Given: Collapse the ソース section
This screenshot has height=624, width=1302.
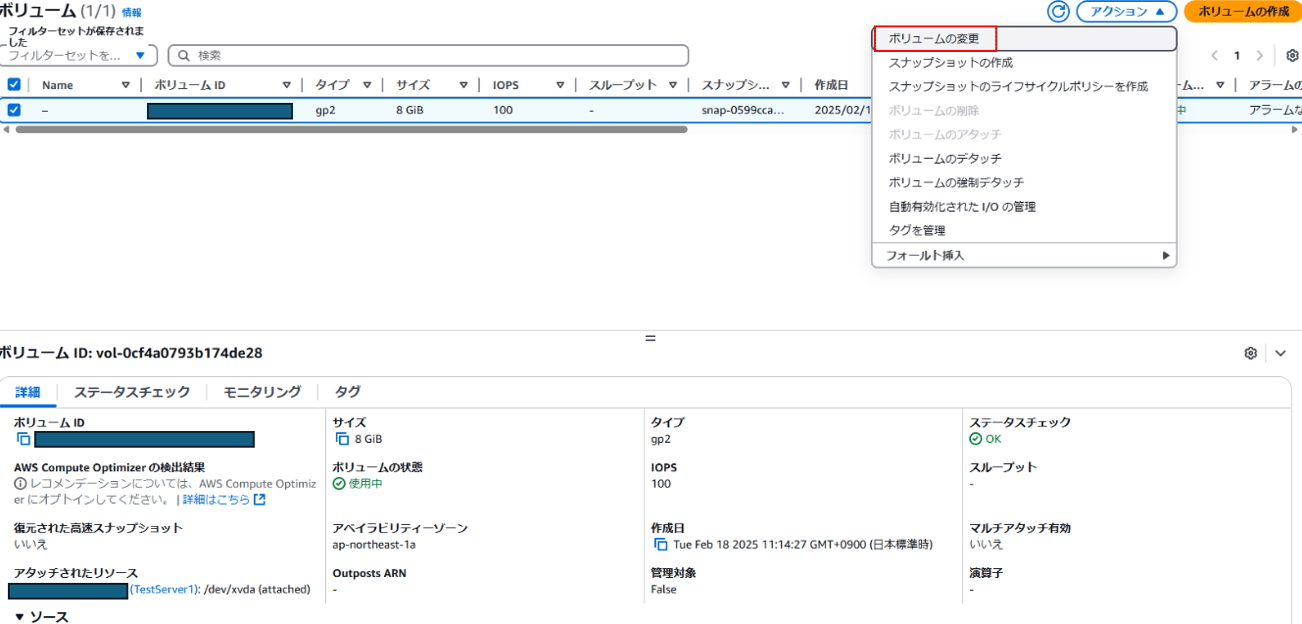Looking at the screenshot, I should point(19,617).
